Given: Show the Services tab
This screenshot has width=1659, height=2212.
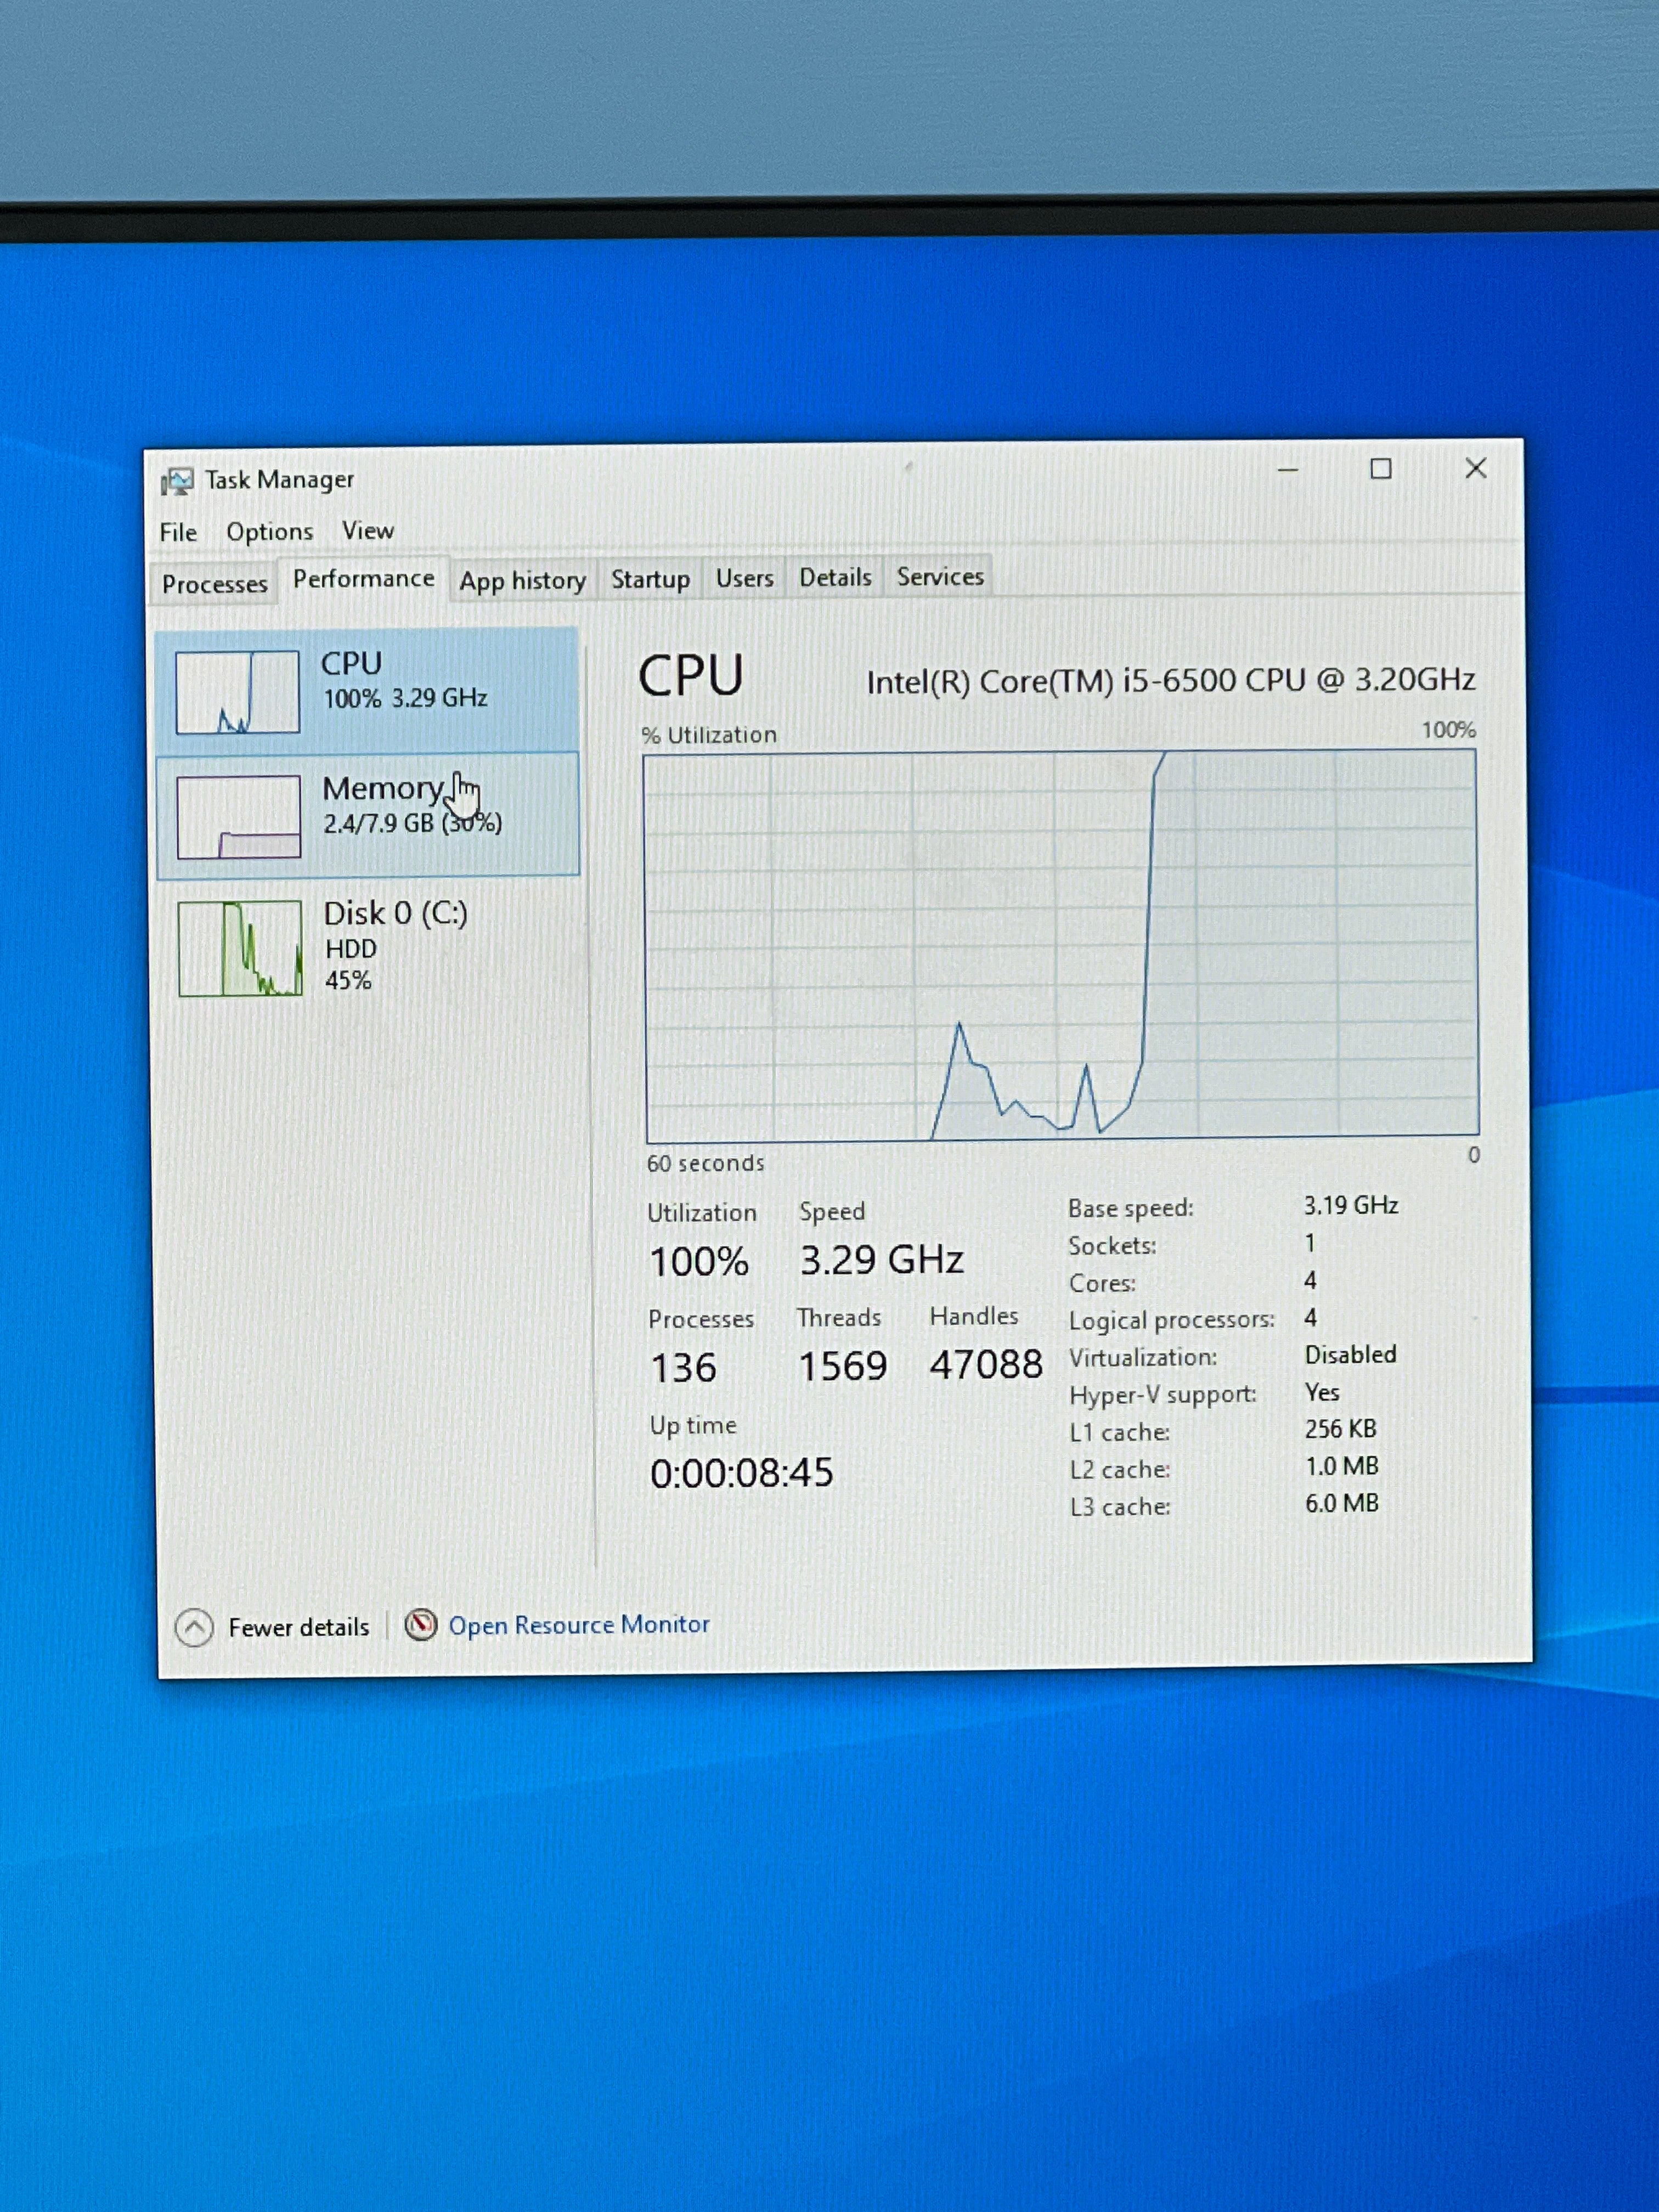Looking at the screenshot, I should (x=940, y=576).
